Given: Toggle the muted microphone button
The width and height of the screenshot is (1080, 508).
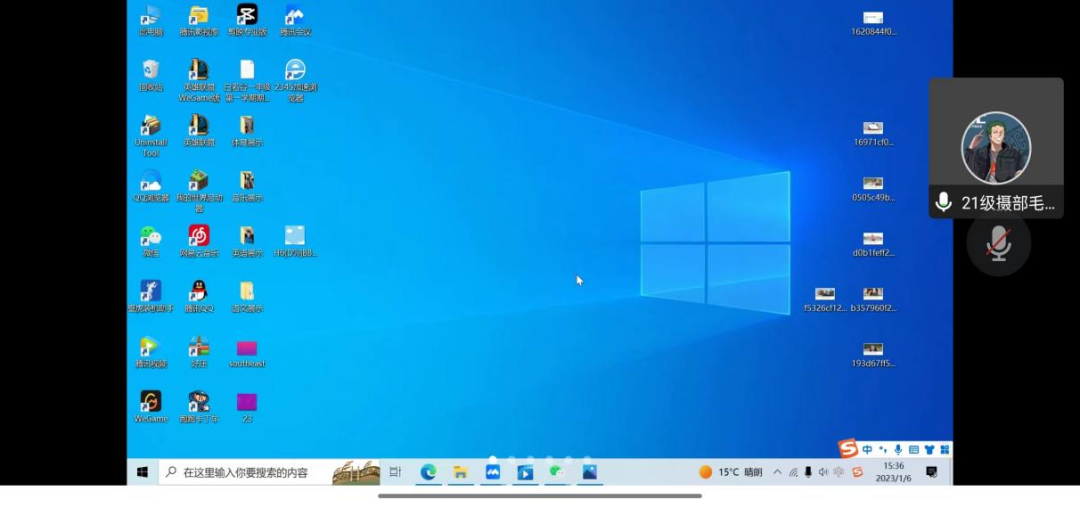Looking at the screenshot, I should (998, 244).
